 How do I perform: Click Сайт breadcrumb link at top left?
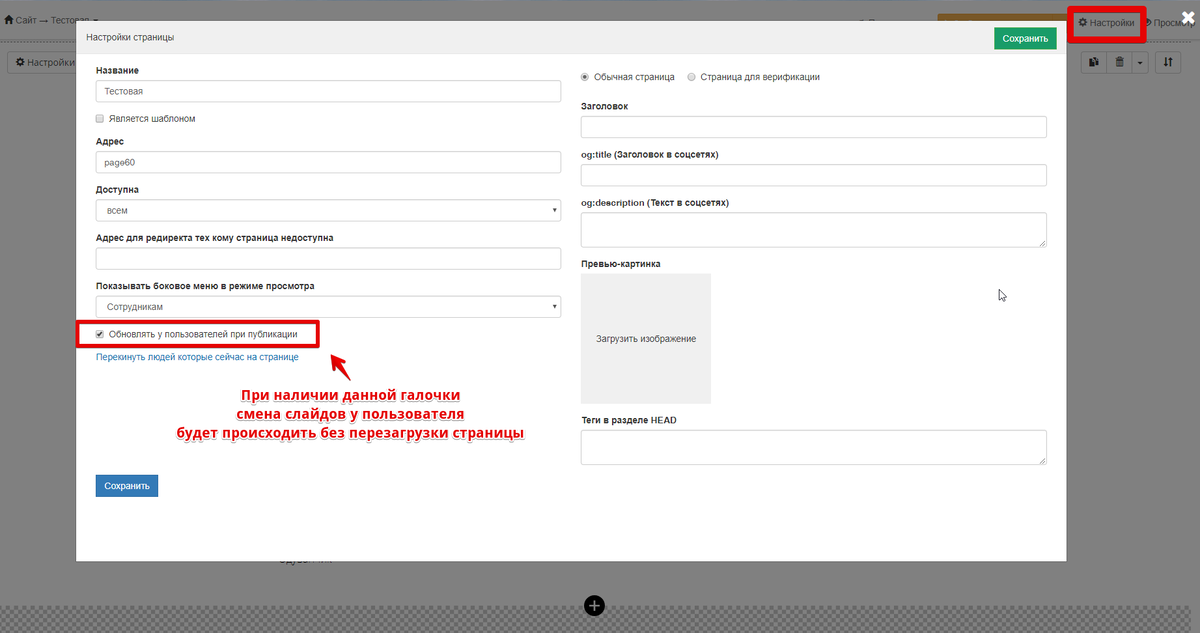tap(26, 21)
